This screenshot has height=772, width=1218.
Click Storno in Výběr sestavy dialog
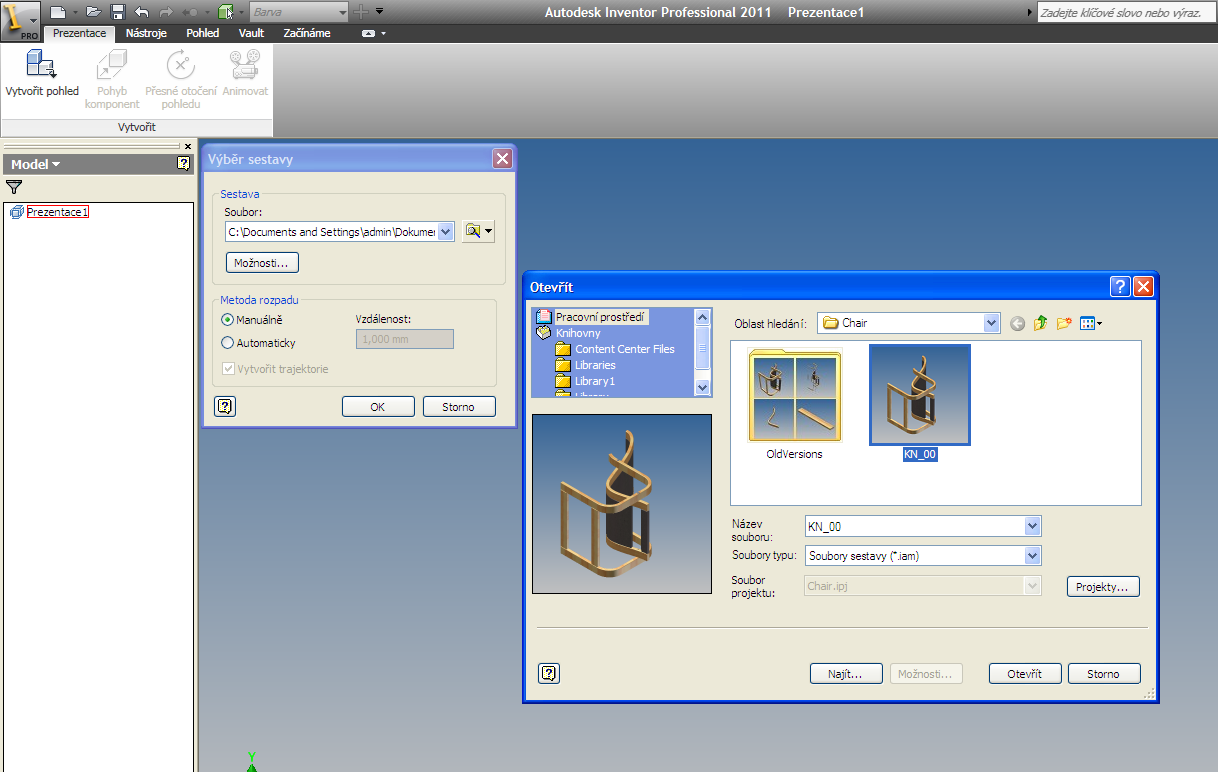[x=459, y=407]
